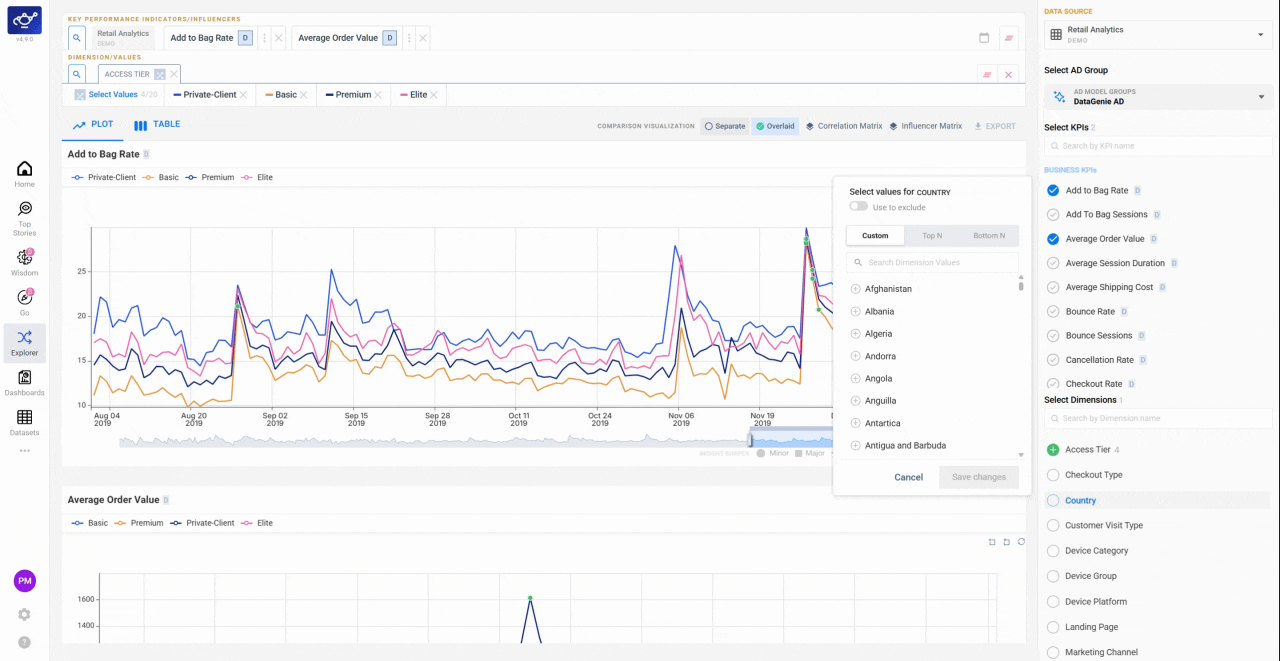Select Checkout Type dimension
This screenshot has width=1280, height=661.
1053,475
